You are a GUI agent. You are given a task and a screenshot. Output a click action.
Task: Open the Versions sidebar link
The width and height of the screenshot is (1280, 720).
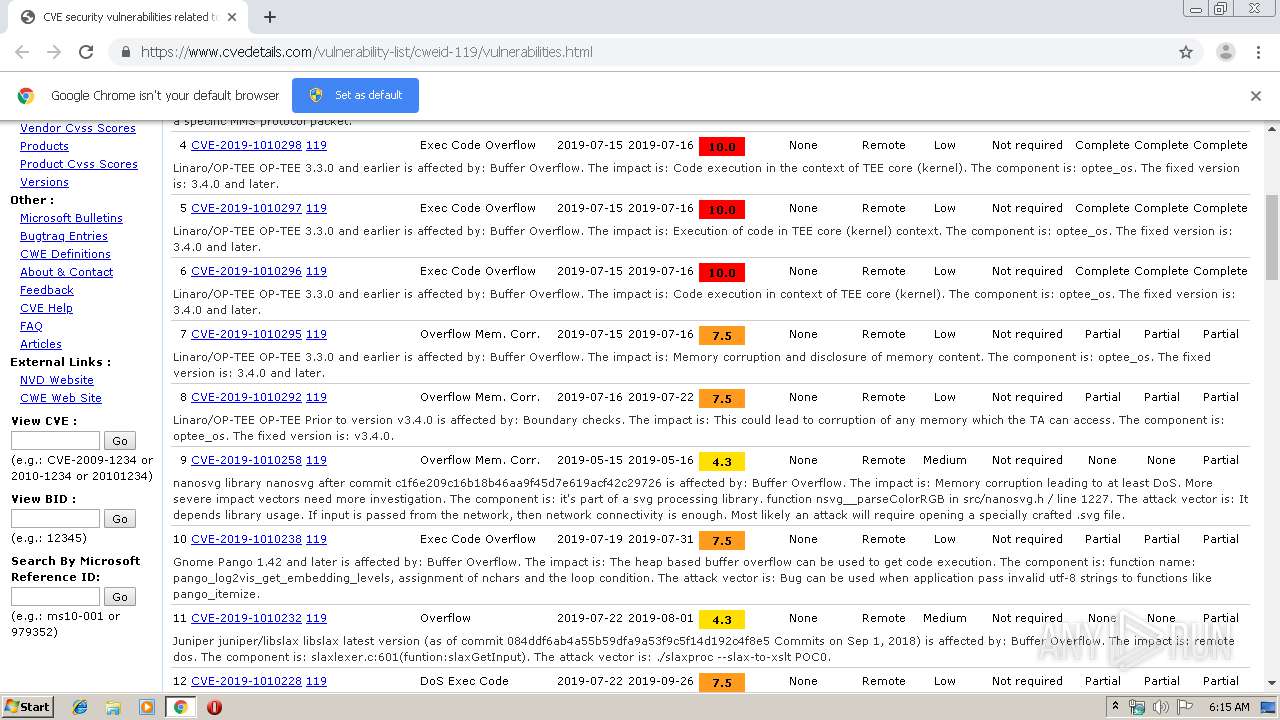44,182
